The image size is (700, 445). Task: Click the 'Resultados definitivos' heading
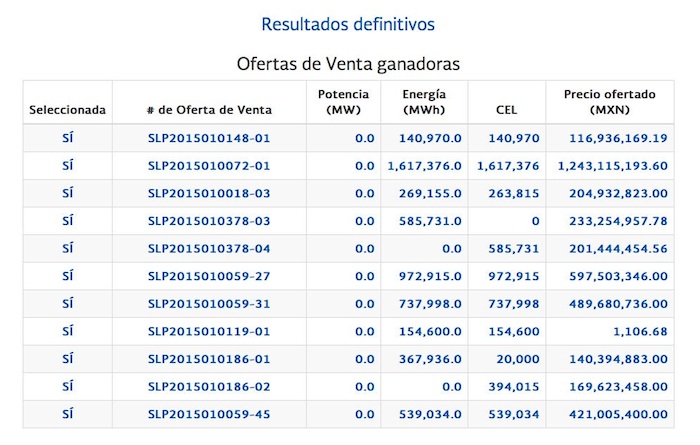point(348,22)
